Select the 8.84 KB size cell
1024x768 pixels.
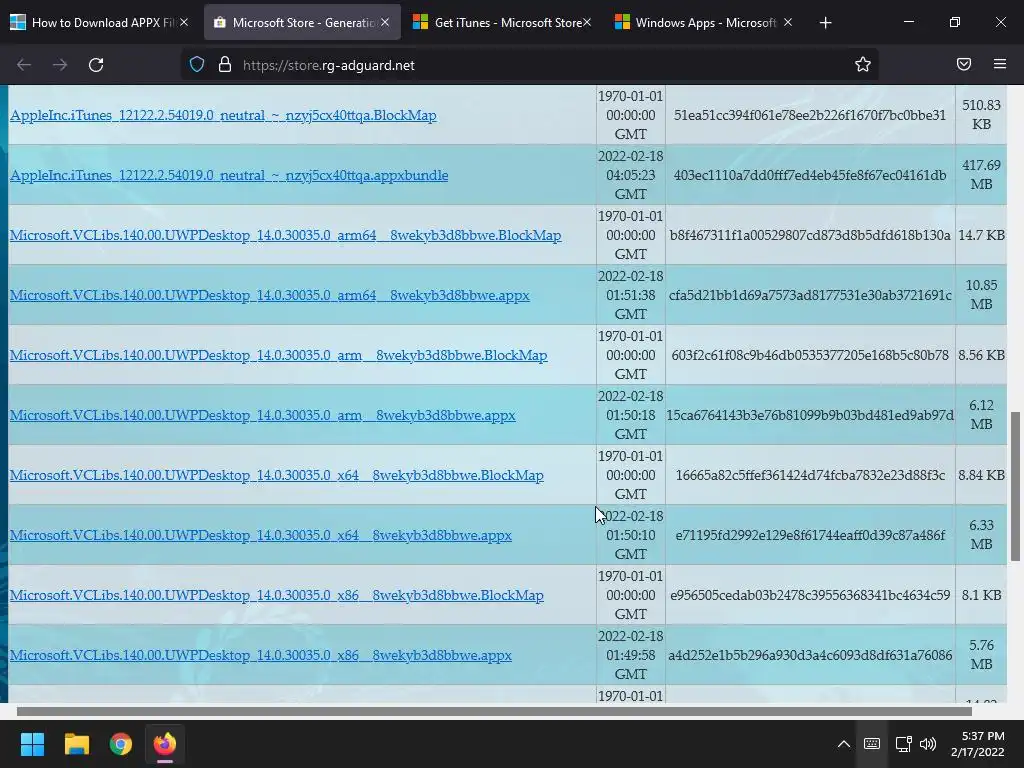[981, 475]
